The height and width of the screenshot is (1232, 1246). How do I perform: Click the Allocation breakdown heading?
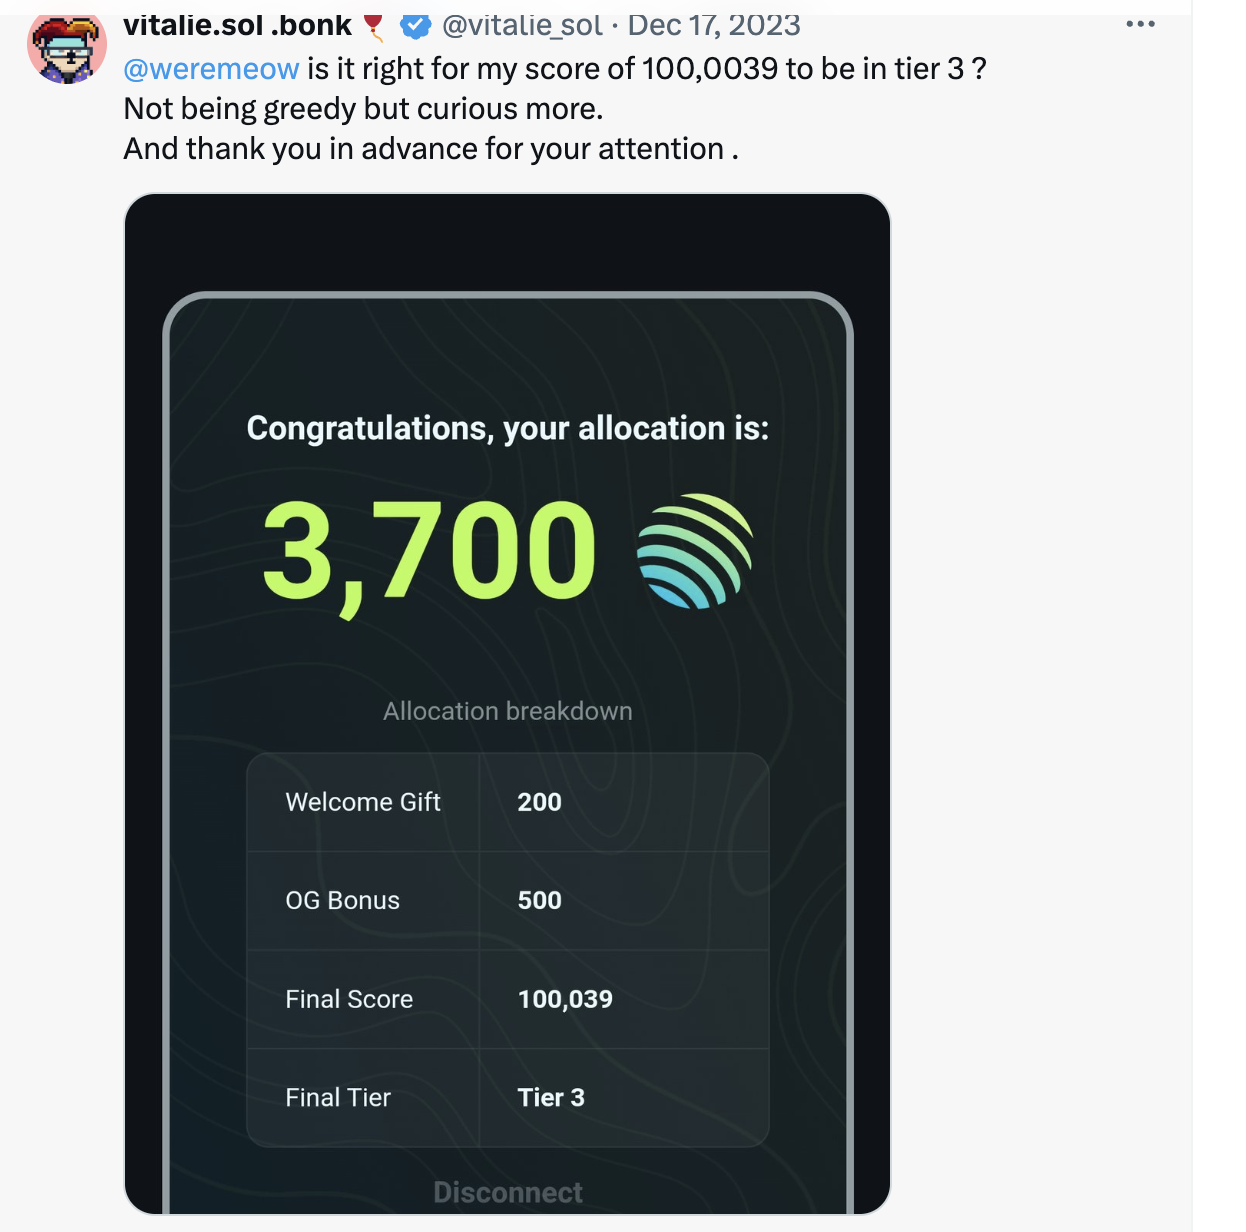[x=508, y=711]
